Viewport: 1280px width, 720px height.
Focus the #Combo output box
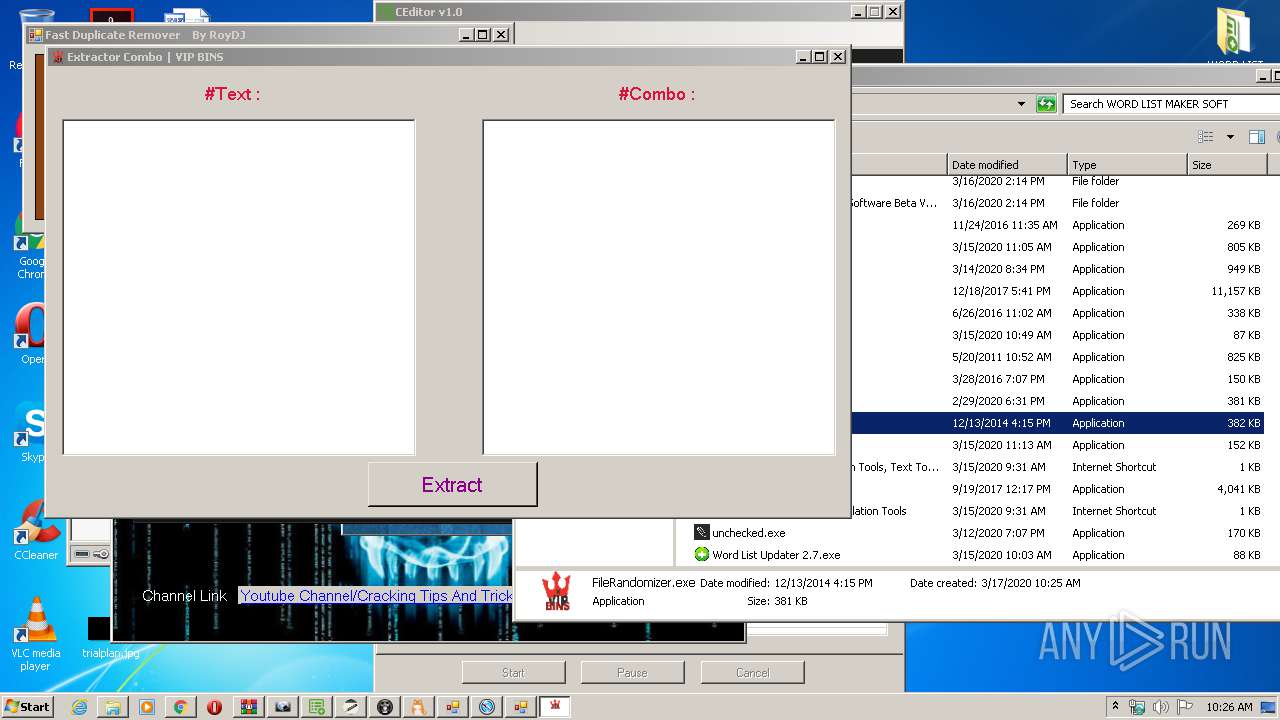pyautogui.click(x=659, y=287)
